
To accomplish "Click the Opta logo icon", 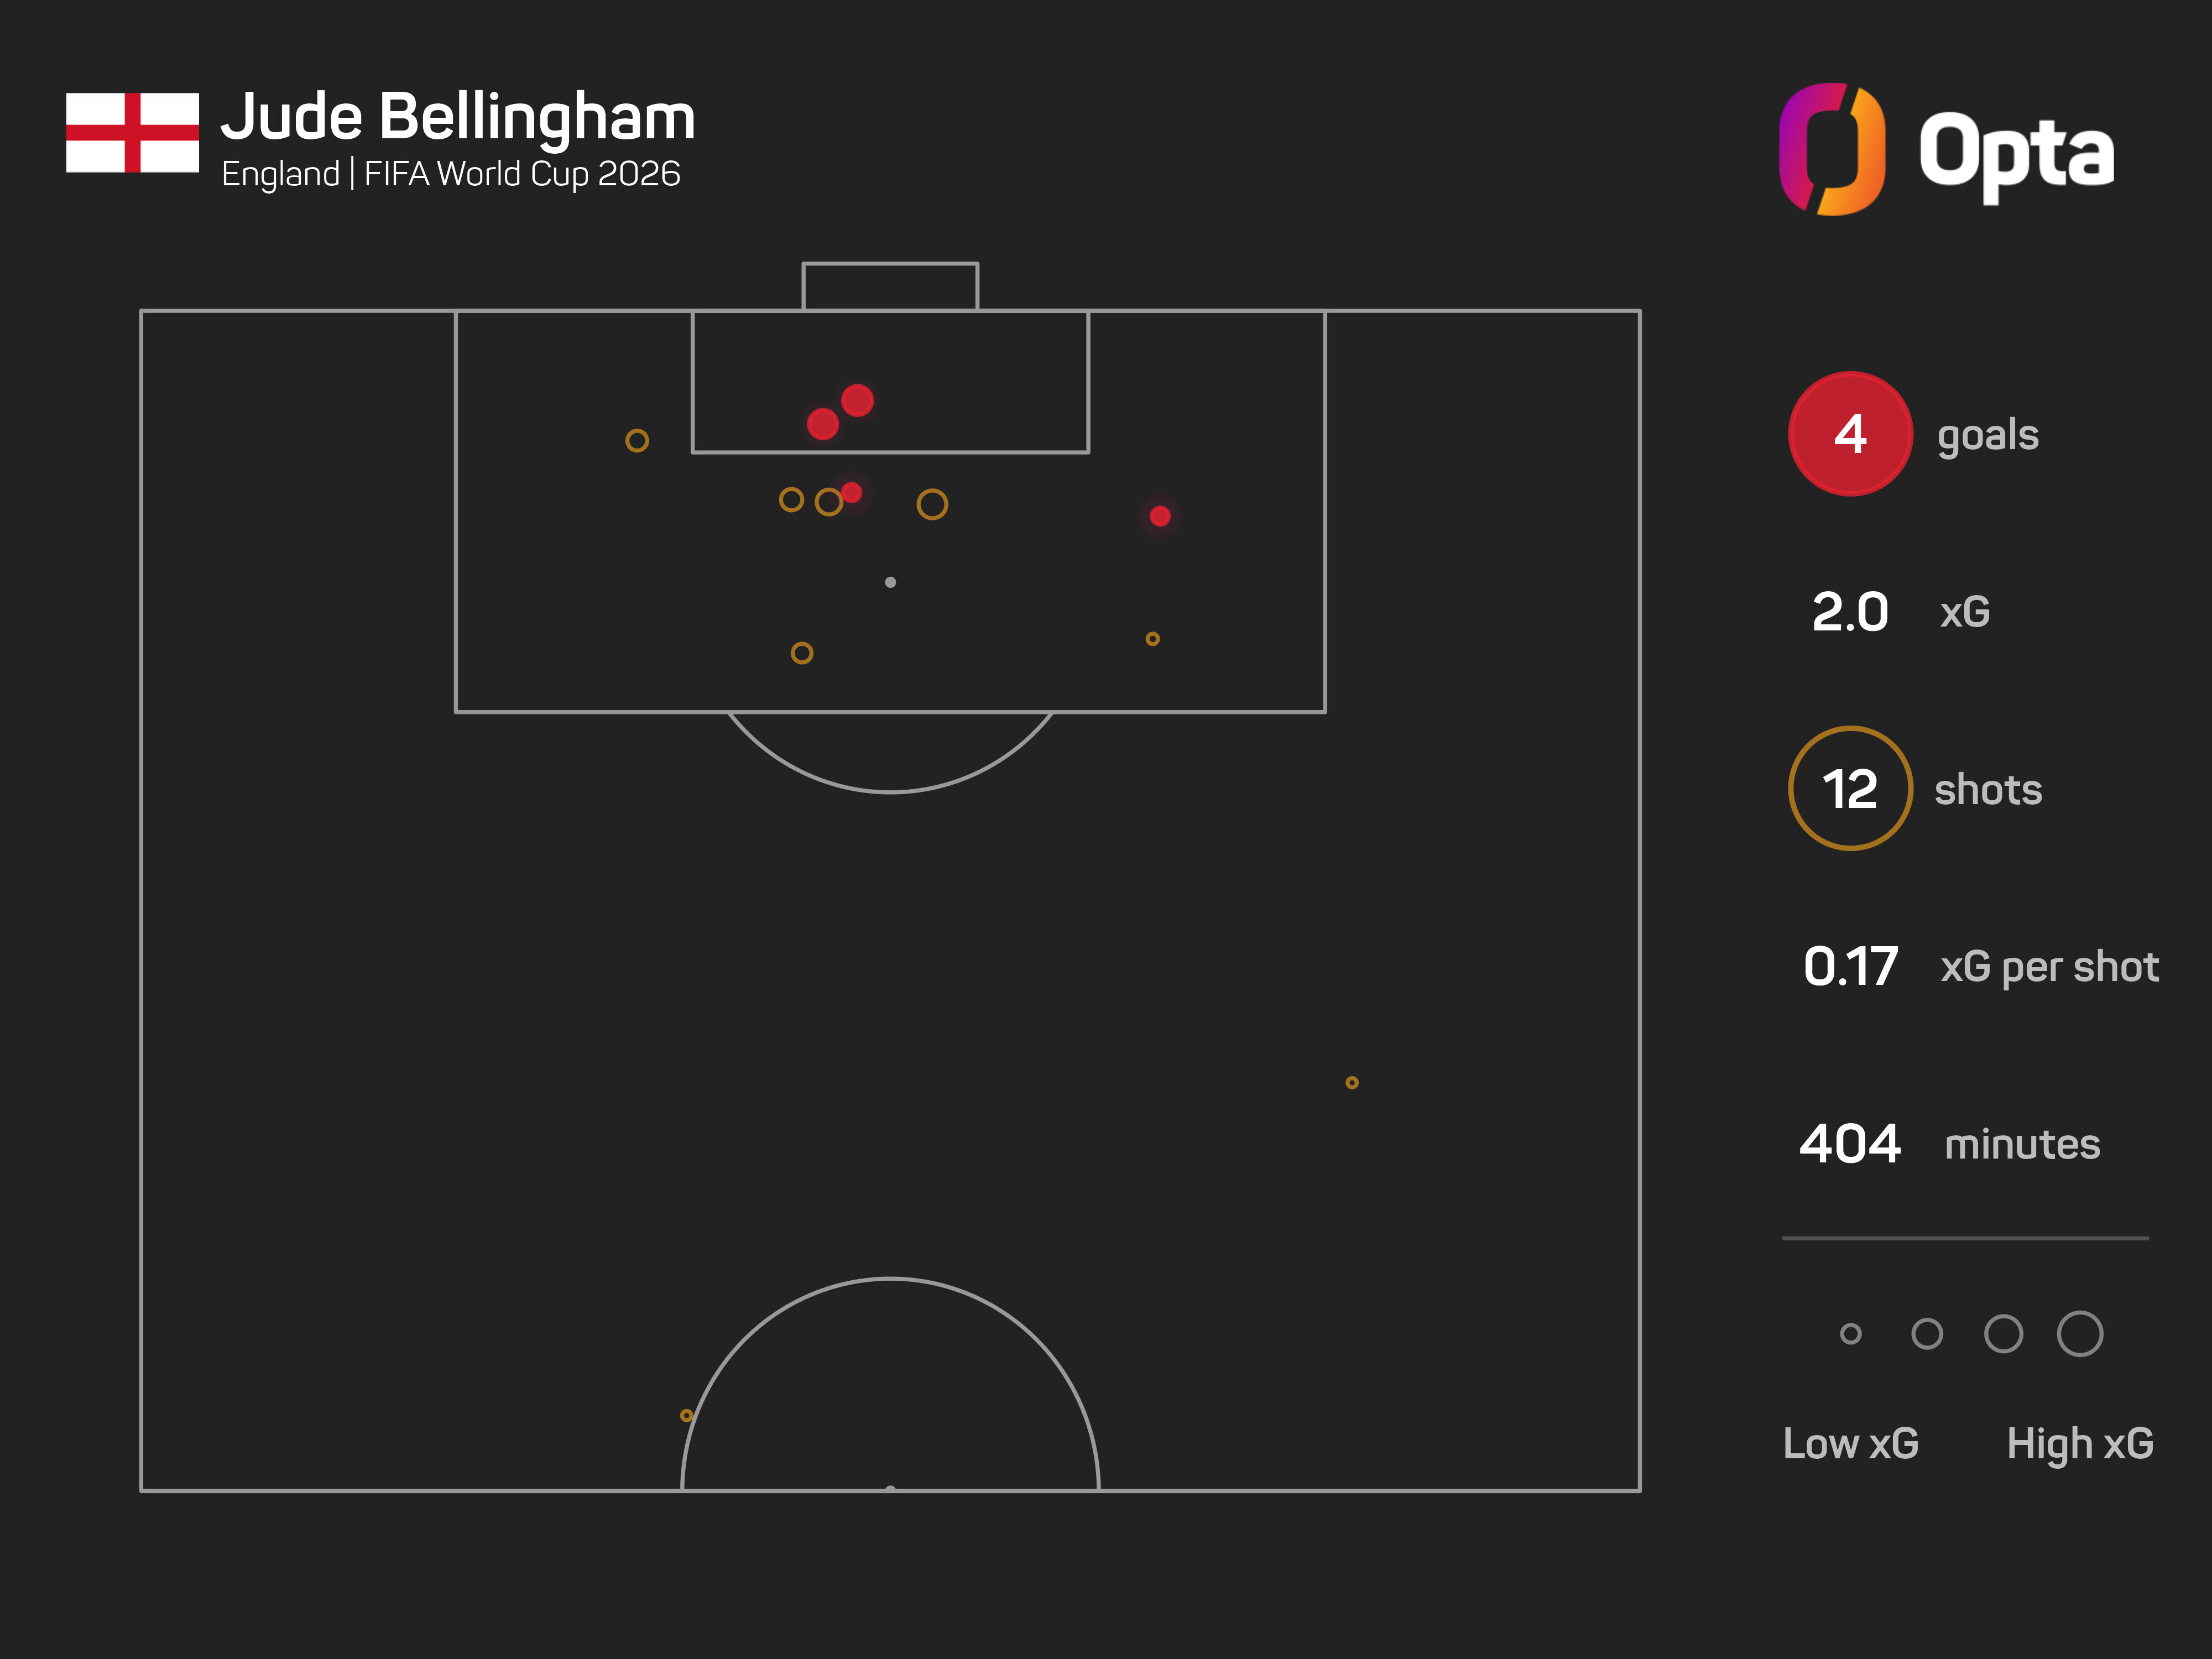I will [1832, 149].
